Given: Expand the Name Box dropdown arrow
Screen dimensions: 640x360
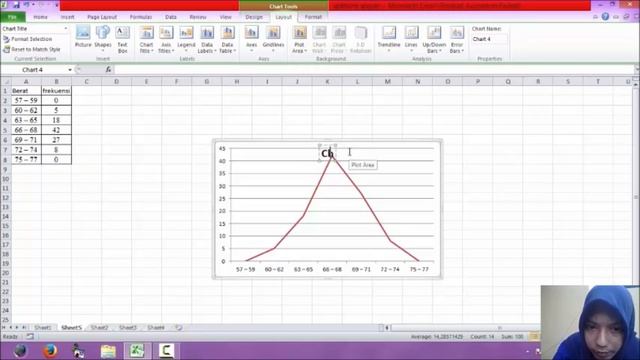Looking at the screenshot, I should click(x=69, y=70).
